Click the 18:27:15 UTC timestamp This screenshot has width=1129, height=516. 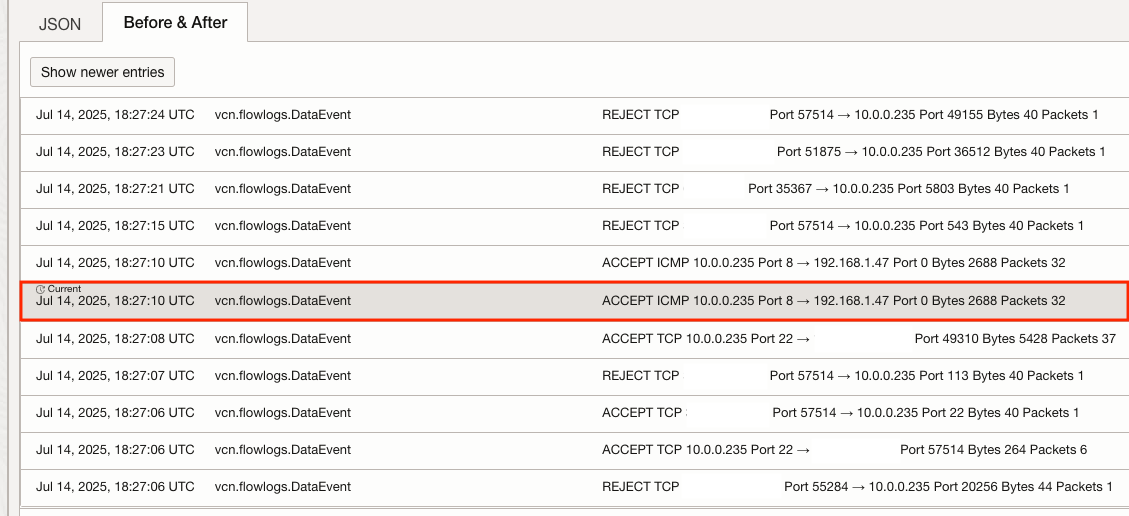pos(115,226)
